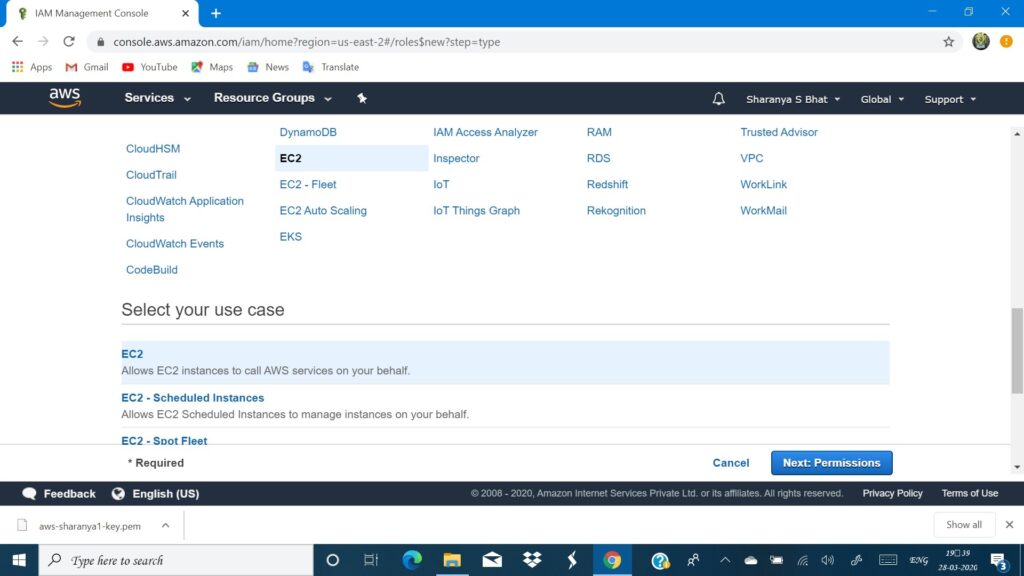The height and width of the screenshot is (576, 1024).
Task: Open the Apps grid bookmark
Action: click(x=31, y=67)
